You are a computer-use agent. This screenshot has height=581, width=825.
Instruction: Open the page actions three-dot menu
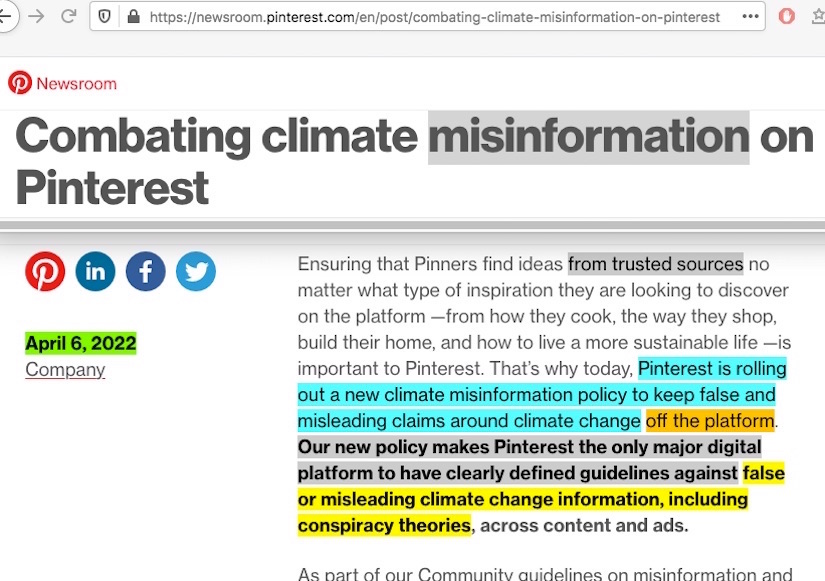751,16
